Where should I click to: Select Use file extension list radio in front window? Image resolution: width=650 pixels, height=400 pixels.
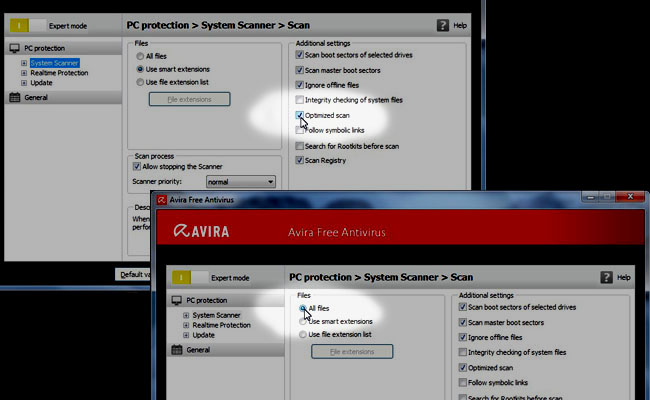tap(303, 335)
